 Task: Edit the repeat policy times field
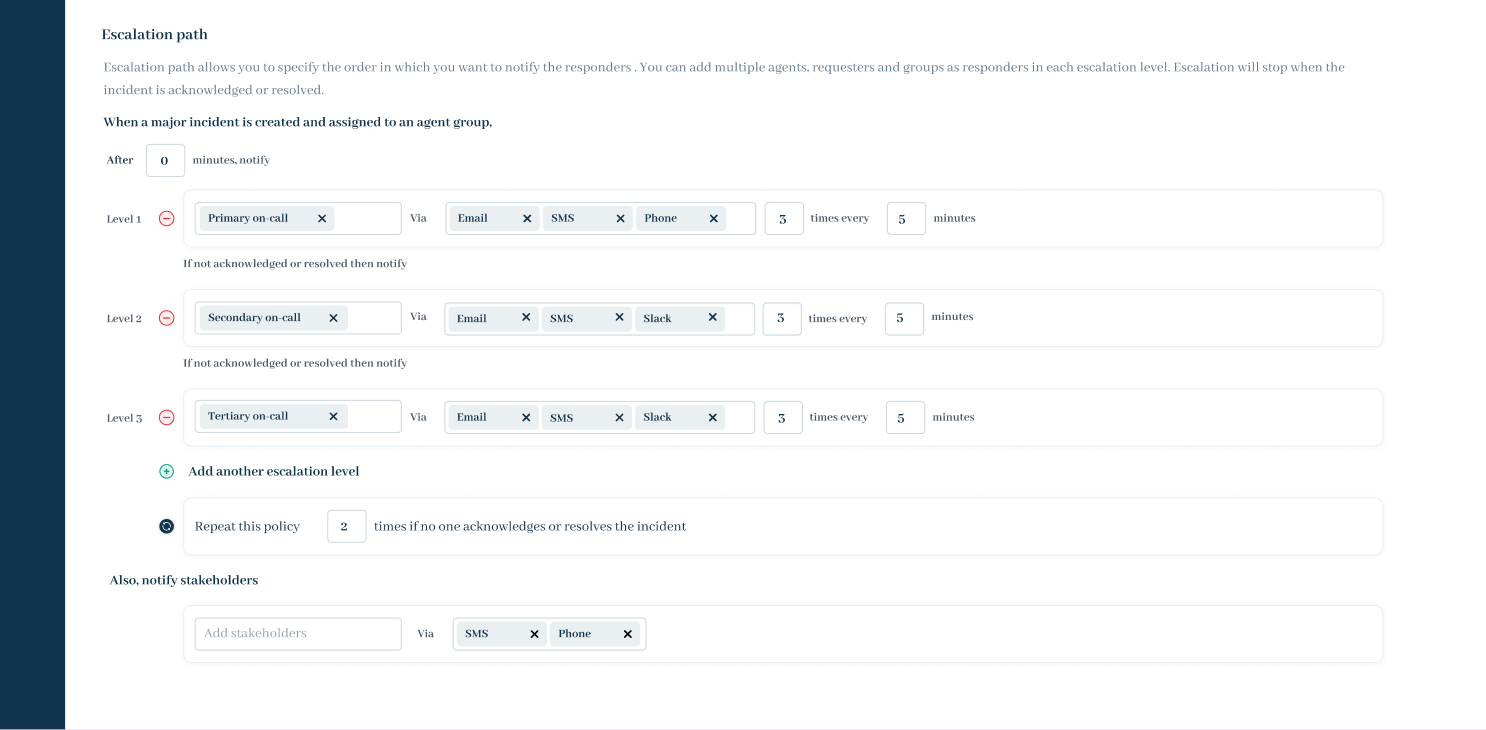[x=346, y=527]
